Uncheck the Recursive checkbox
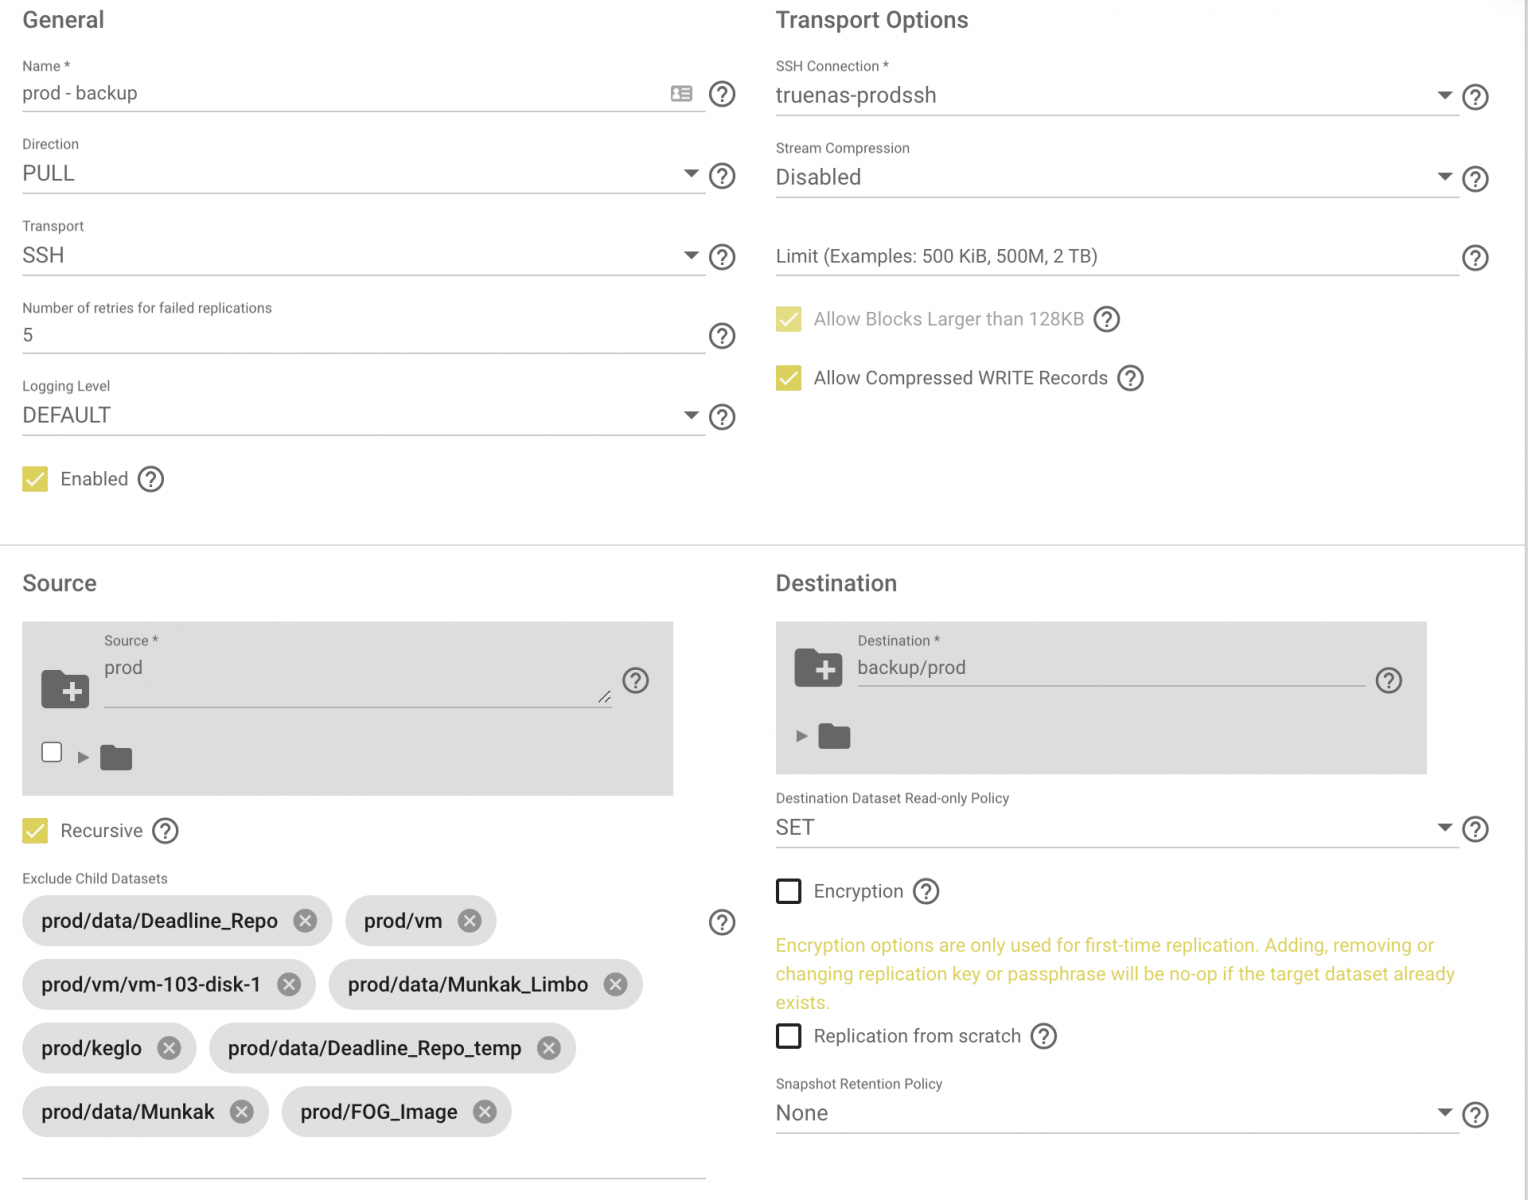Image resolution: width=1528 pixels, height=1200 pixels. (35, 831)
